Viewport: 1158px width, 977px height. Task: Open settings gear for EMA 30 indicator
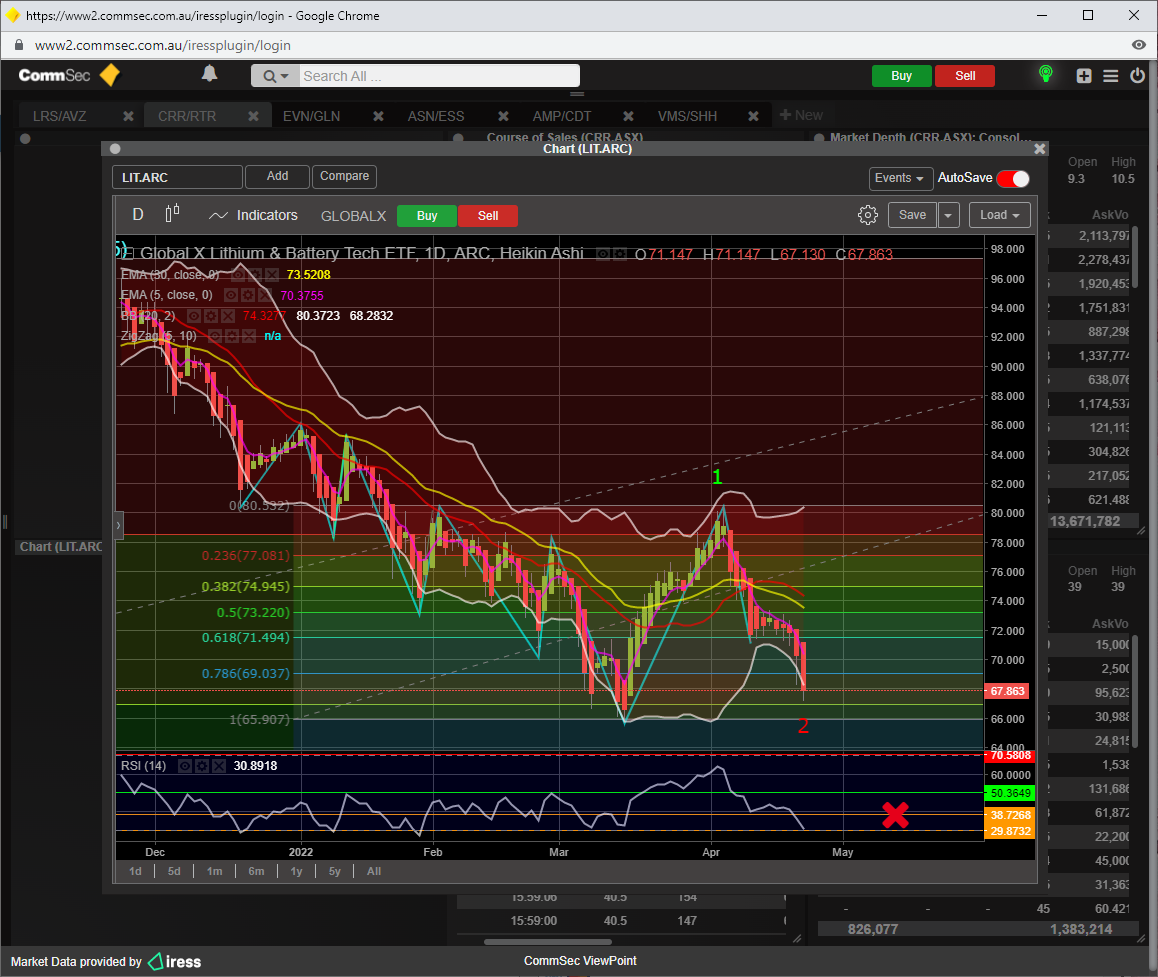(x=255, y=275)
